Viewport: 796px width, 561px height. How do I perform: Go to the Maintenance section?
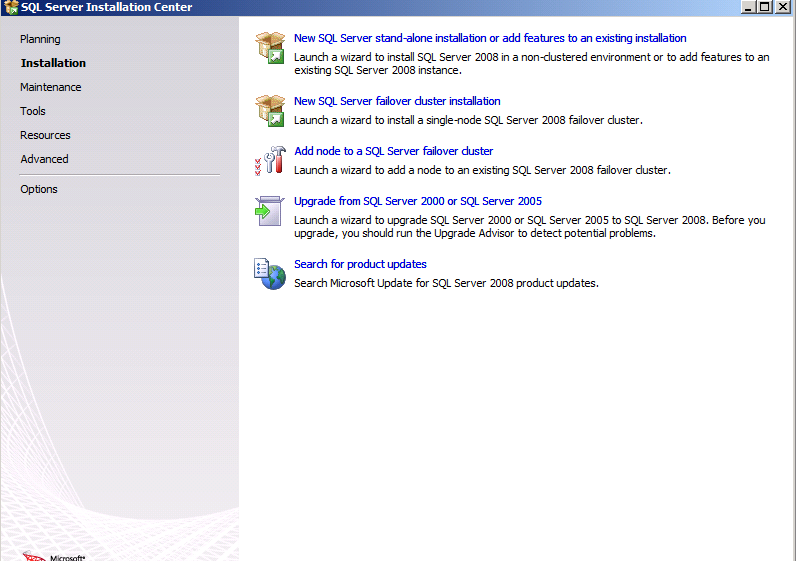(51, 87)
